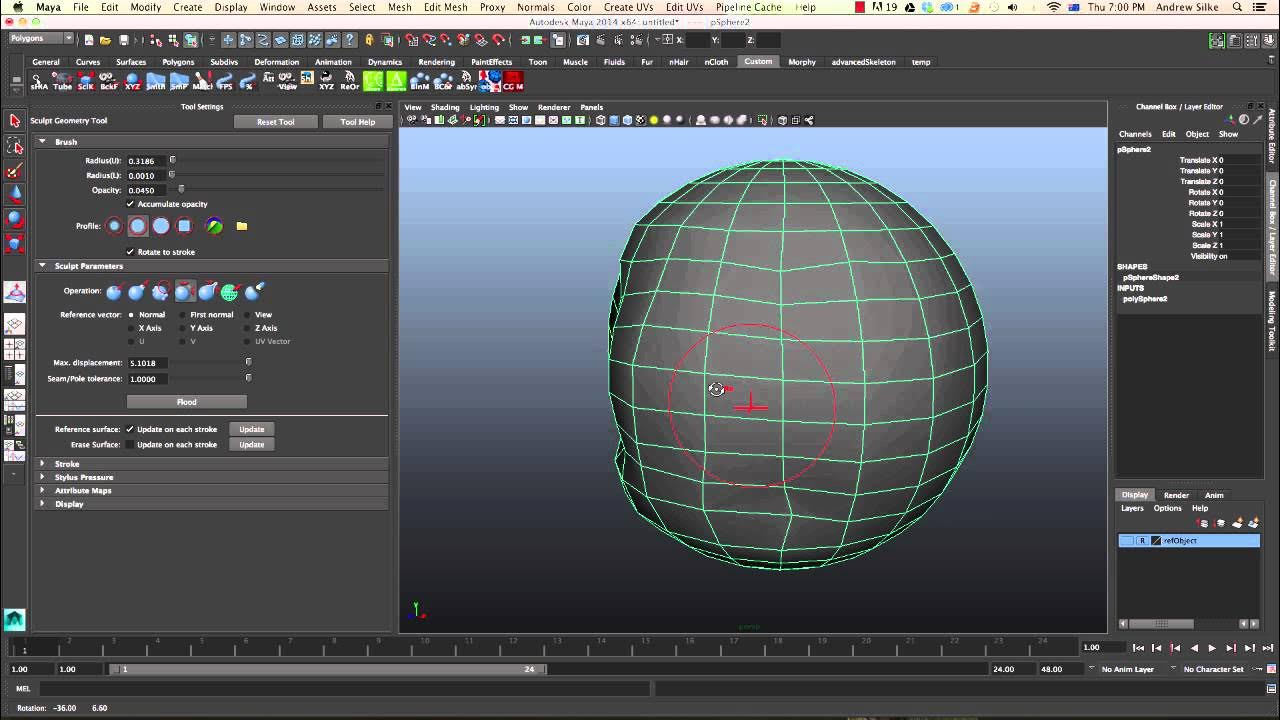Click the FPS shelf icon
Image resolution: width=1280 pixels, height=720 pixels.
225,81
